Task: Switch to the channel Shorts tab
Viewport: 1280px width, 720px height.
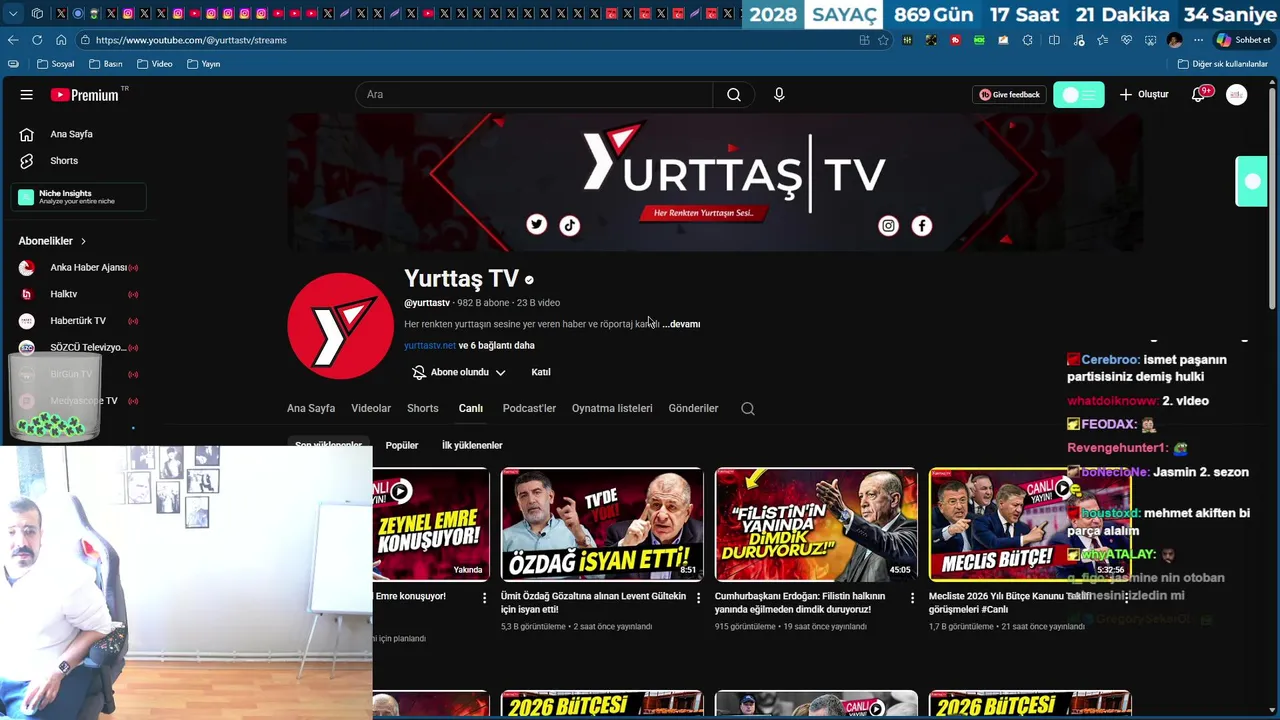Action: pos(423,408)
